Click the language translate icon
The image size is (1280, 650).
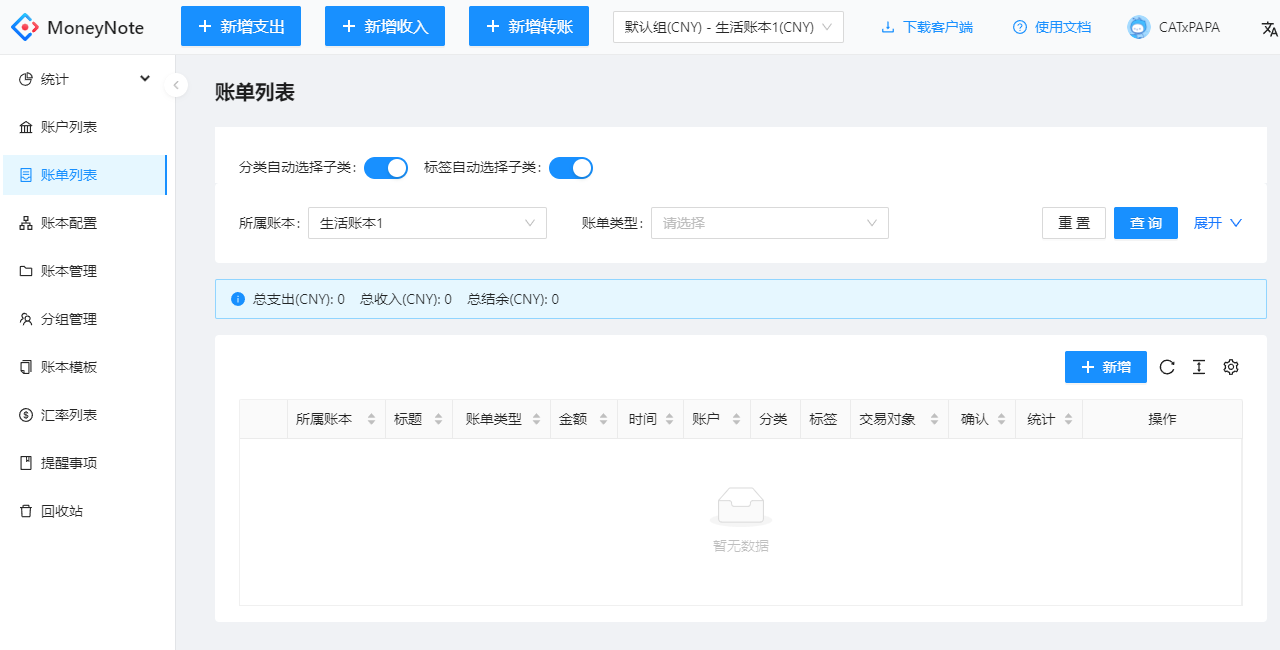coord(1270,28)
